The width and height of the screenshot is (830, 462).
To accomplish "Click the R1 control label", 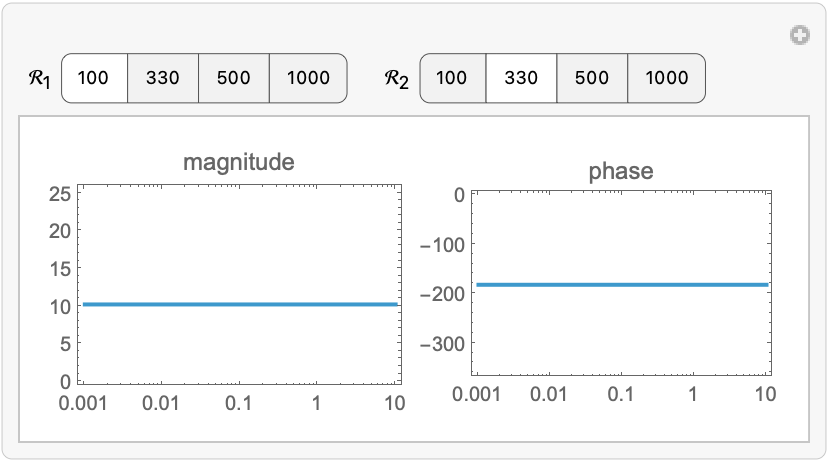I will [x=42, y=79].
